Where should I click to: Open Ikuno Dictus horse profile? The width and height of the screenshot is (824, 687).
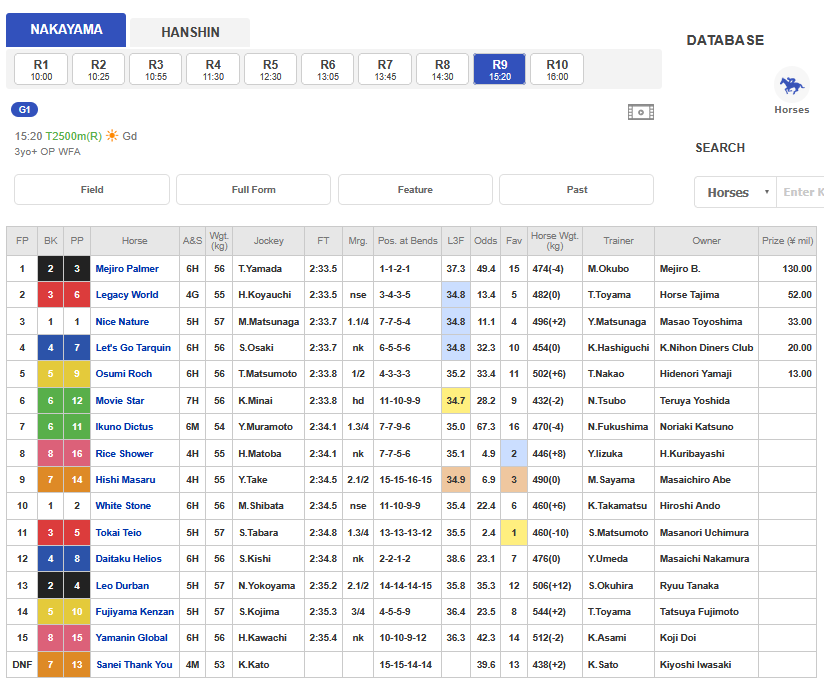pos(124,427)
